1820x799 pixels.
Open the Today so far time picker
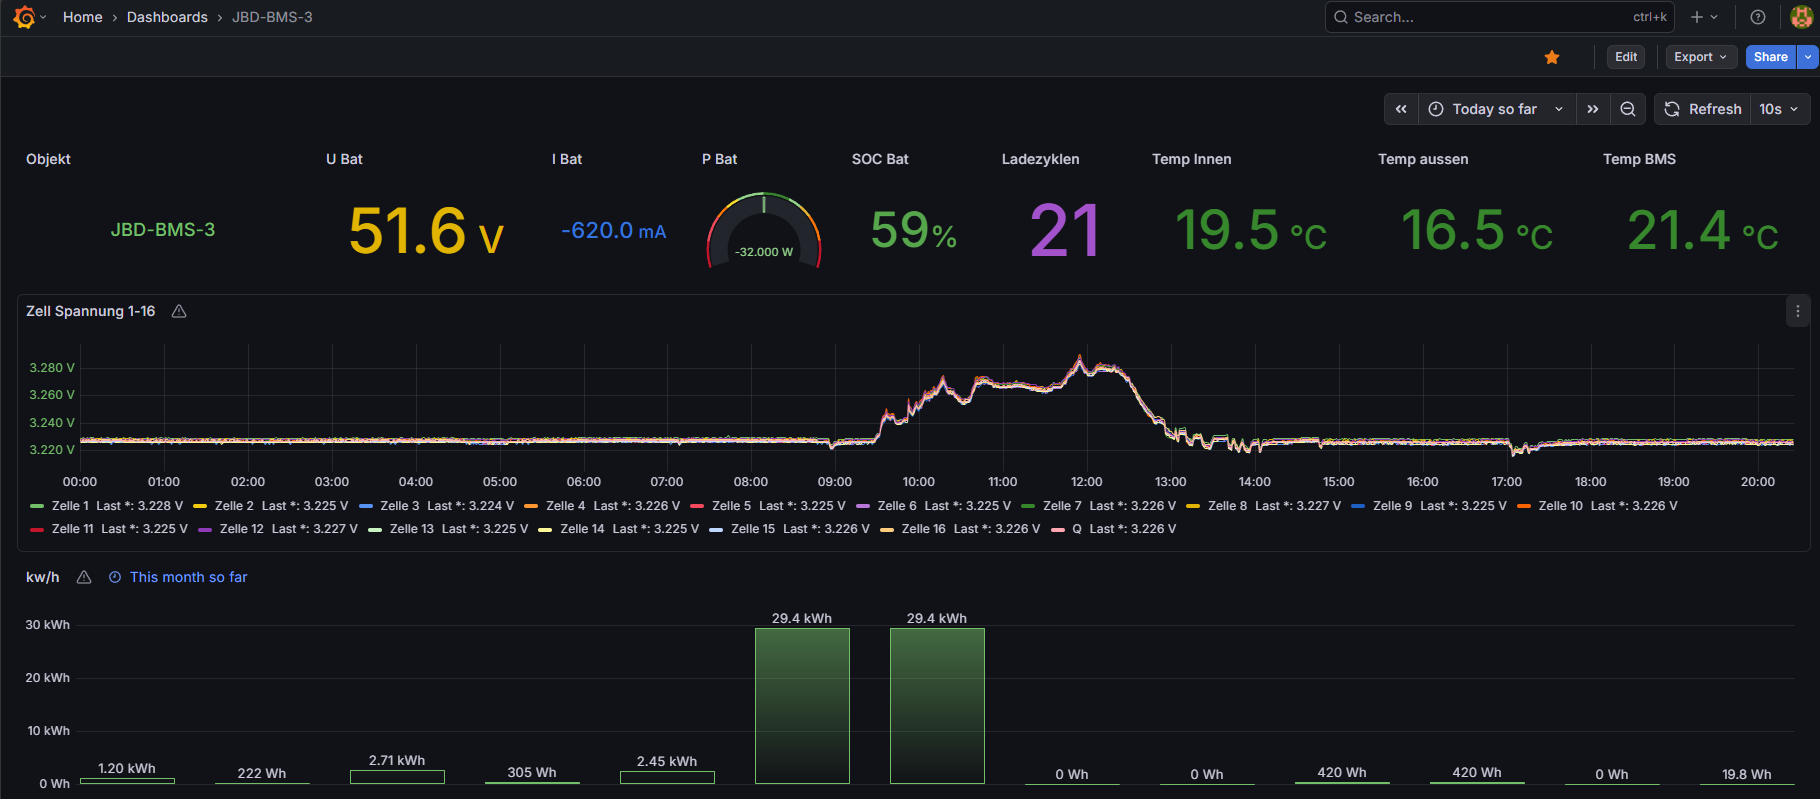1495,109
